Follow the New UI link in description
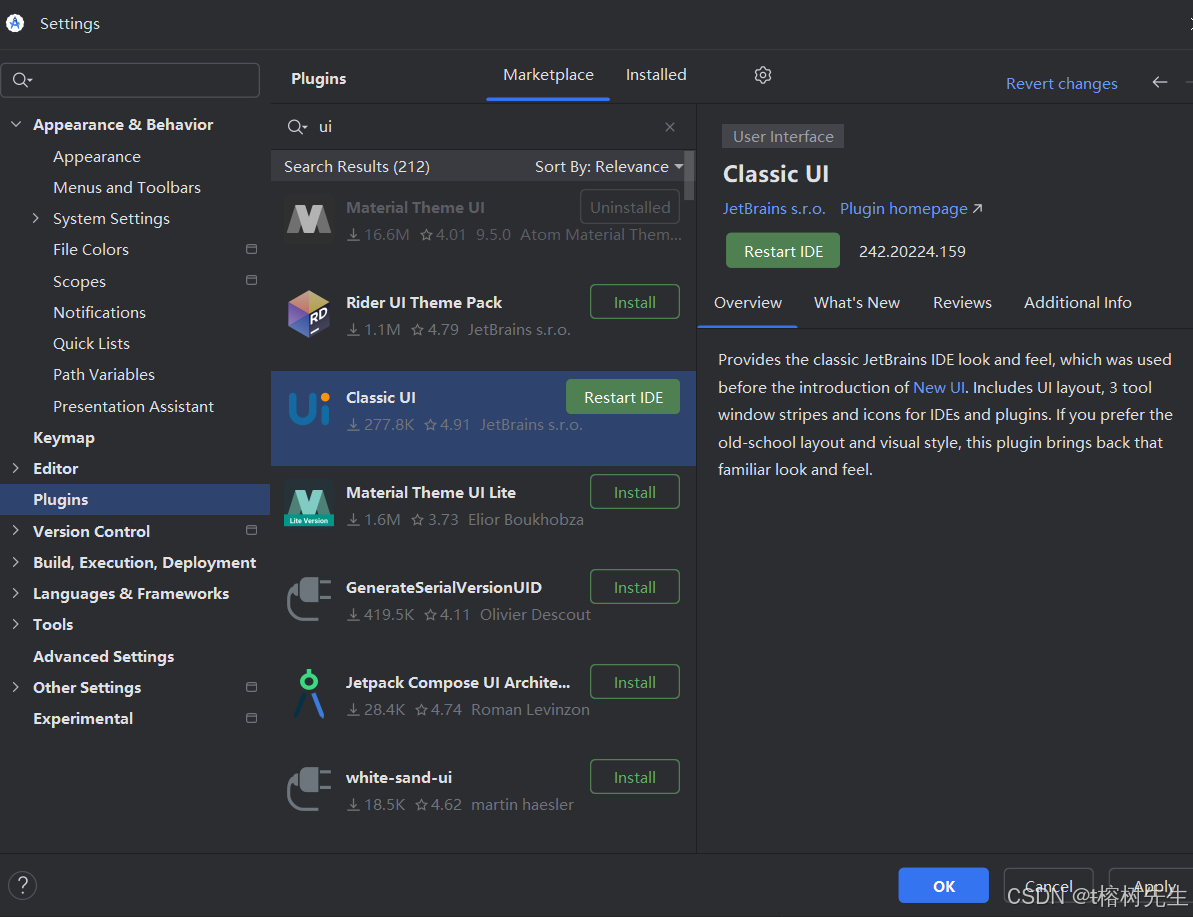This screenshot has height=917, width=1193. (939, 387)
